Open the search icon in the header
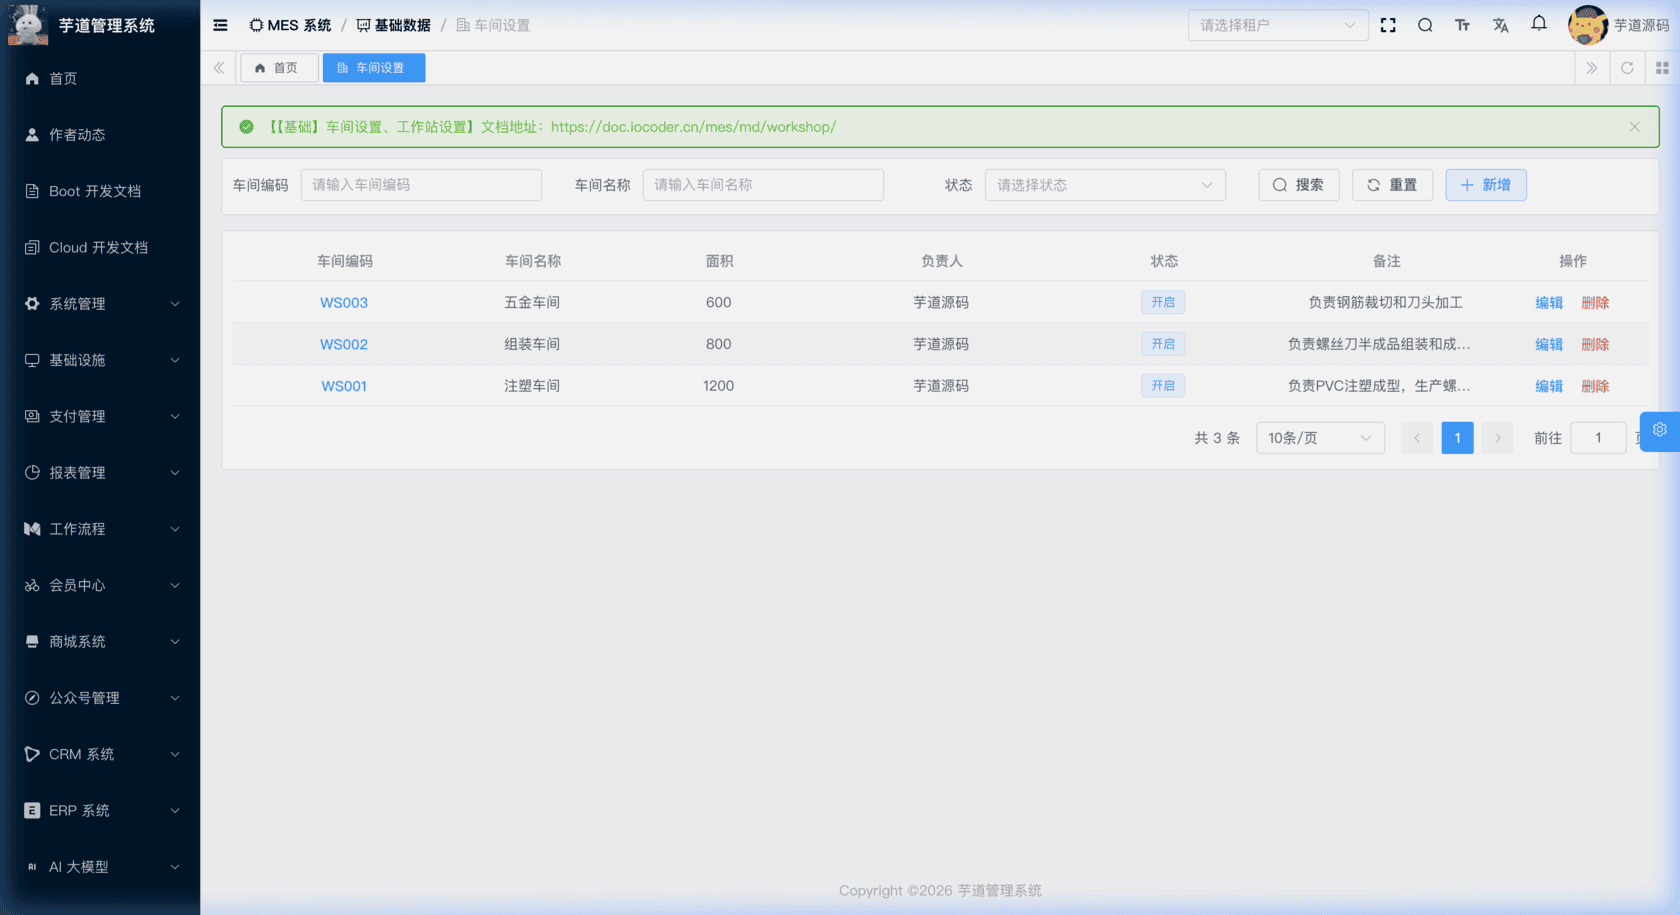 [1425, 25]
